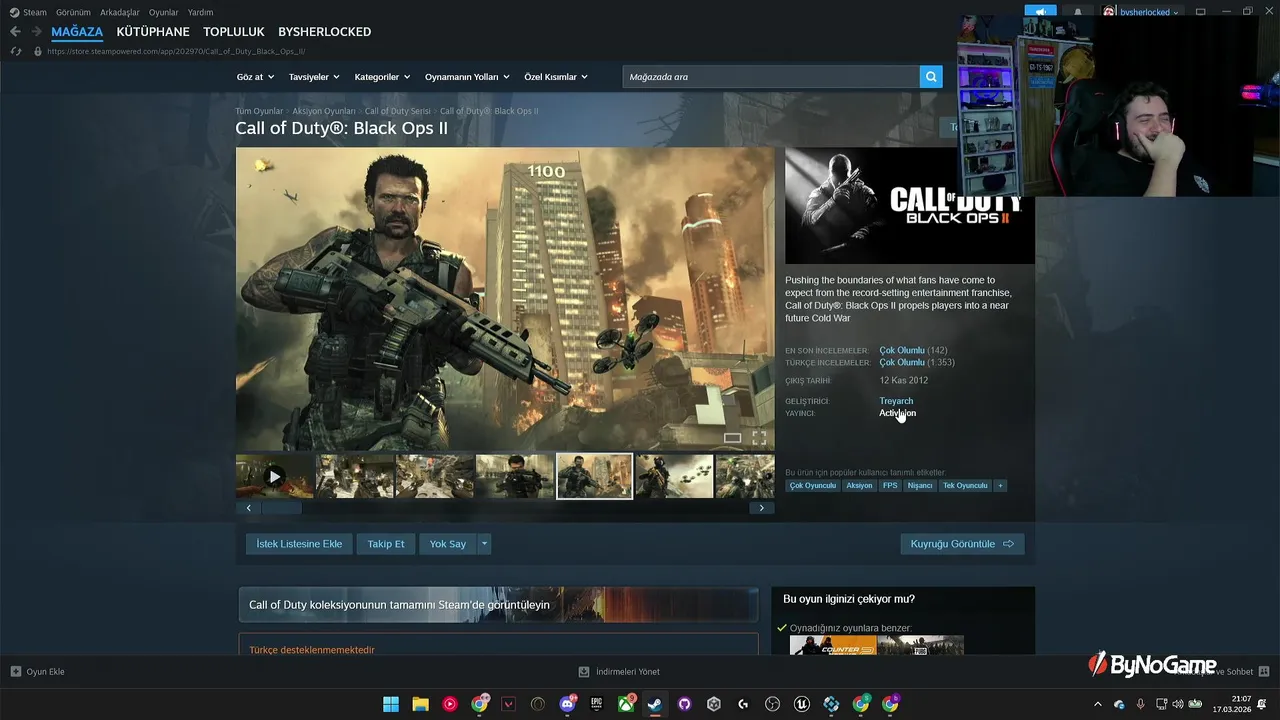Image resolution: width=1280 pixels, height=720 pixels.
Task: Show hidden system tray icons
Action: (x=1098, y=704)
